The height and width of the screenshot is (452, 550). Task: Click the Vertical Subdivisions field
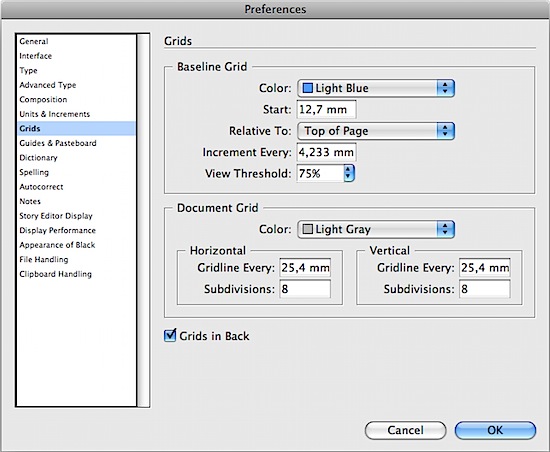(x=484, y=289)
